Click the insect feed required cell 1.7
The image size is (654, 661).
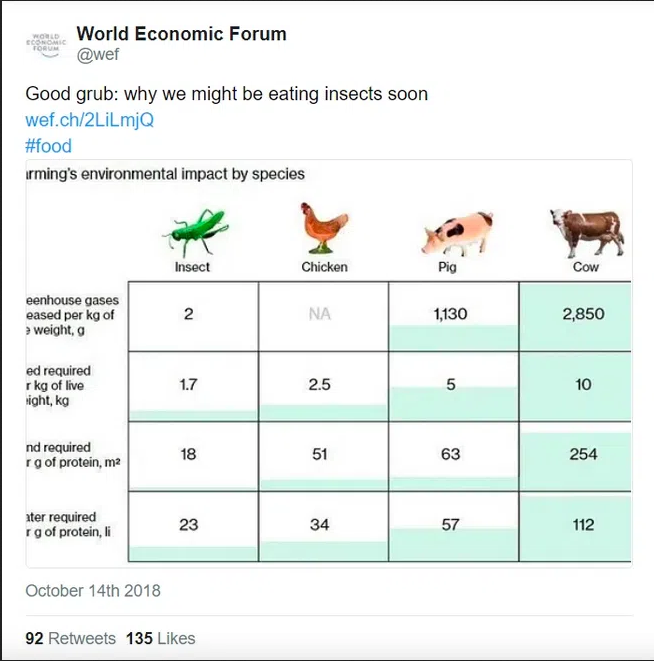188,384
